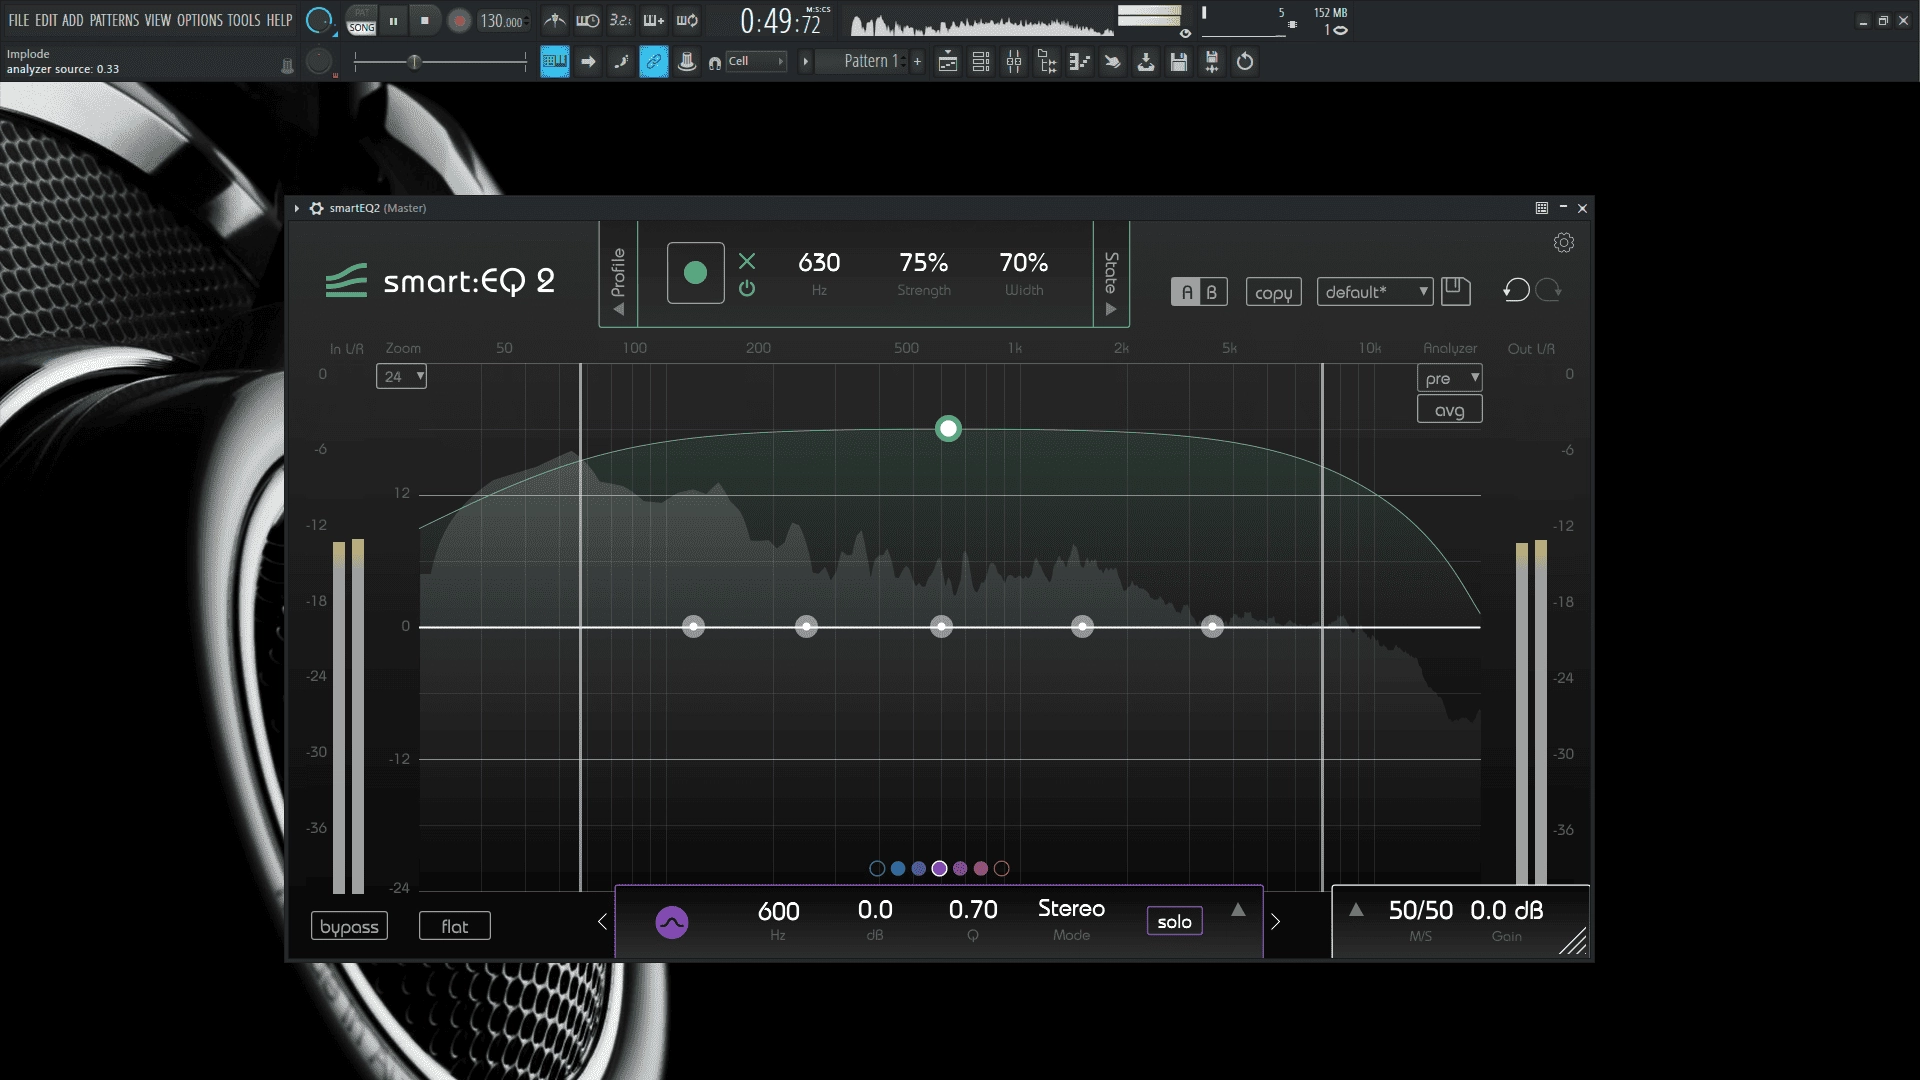The image size is (1920, 1080).
Task: Select preset state B
Action: point(1212,292)
